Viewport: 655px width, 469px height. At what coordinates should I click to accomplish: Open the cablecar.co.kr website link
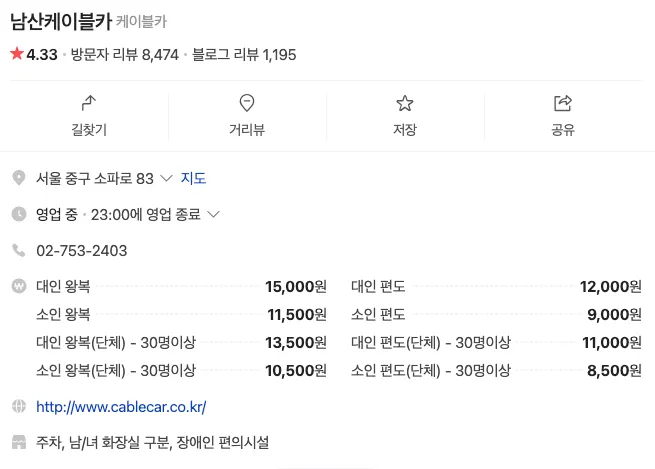pos(121,407)
